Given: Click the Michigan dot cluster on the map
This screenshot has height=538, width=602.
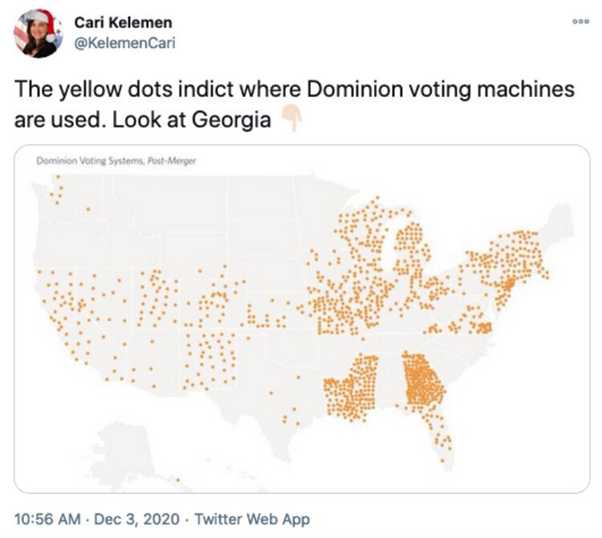Looking at the screenshot, I should point(412,252).
